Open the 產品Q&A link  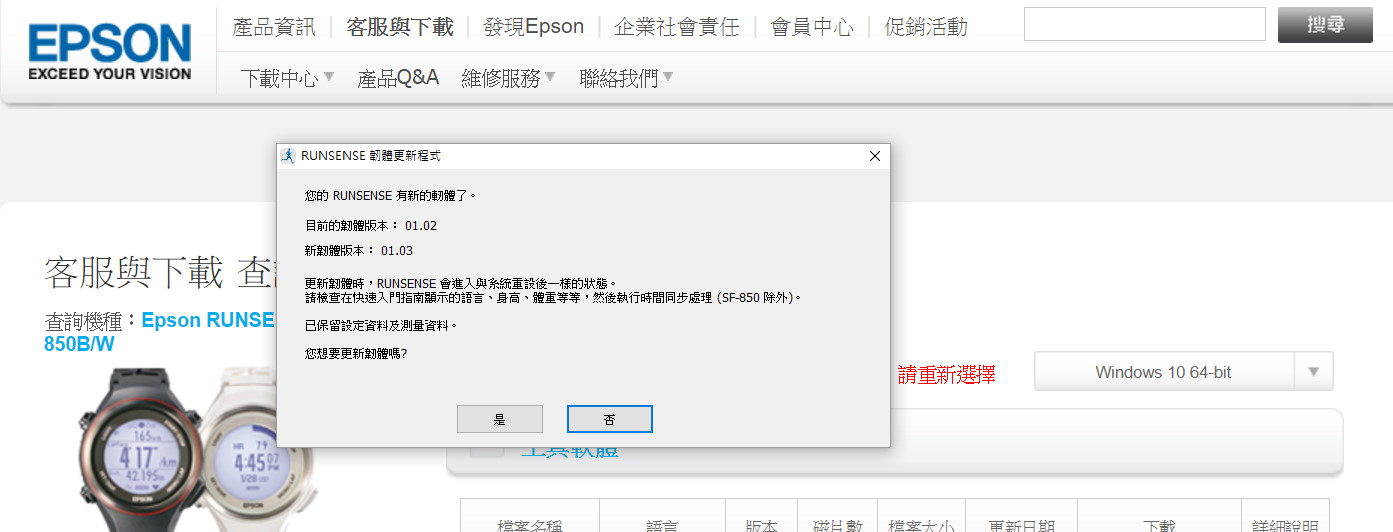pos(398,78)
